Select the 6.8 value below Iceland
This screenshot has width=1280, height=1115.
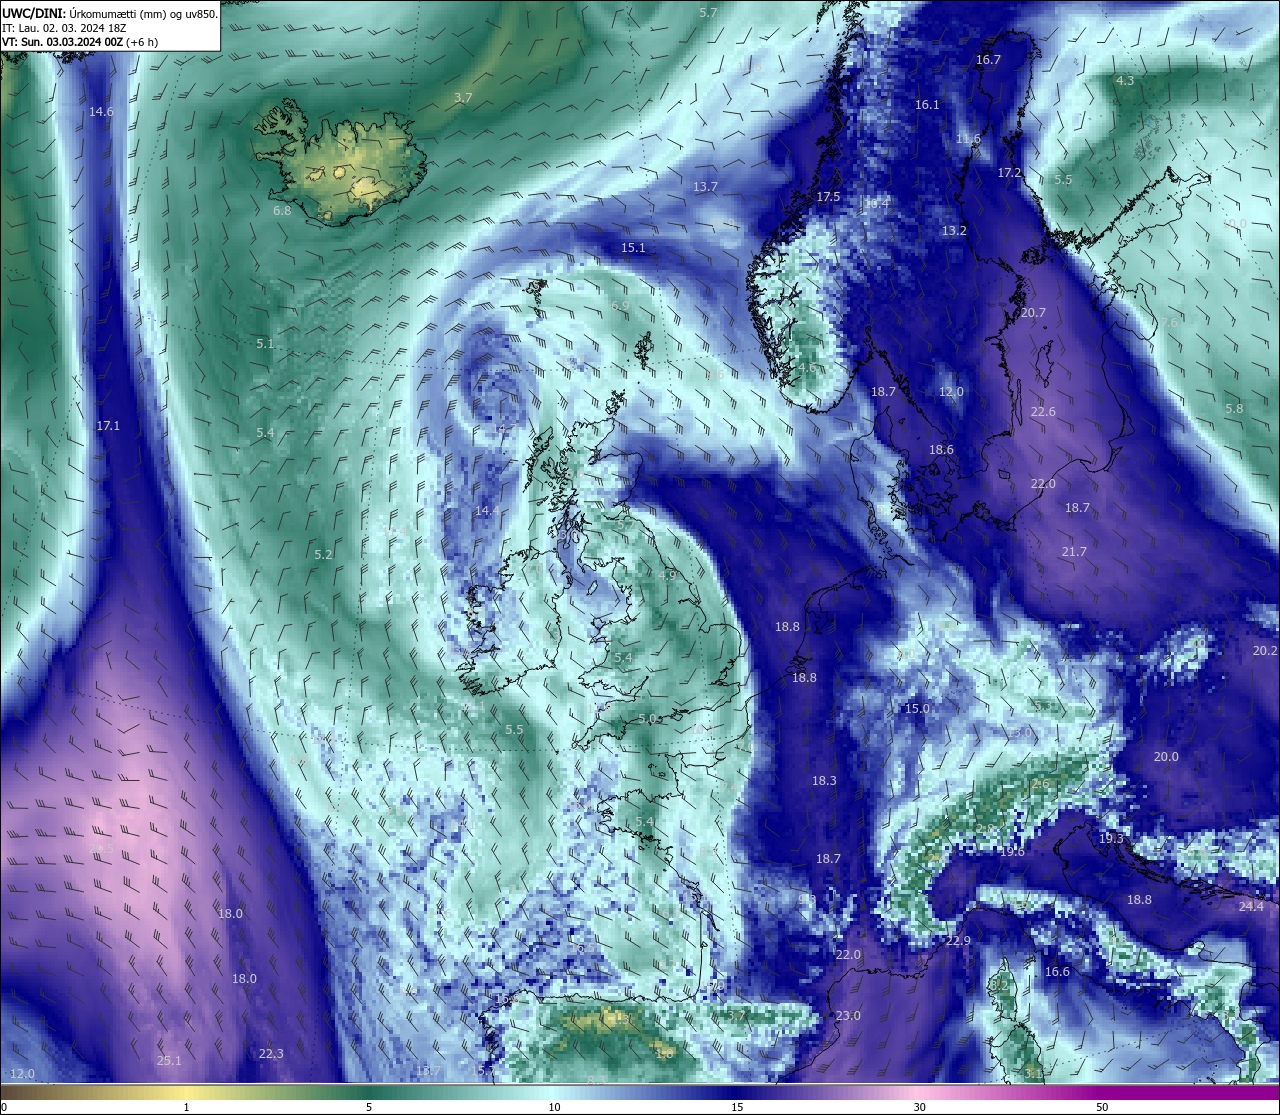tap(282, 211)
